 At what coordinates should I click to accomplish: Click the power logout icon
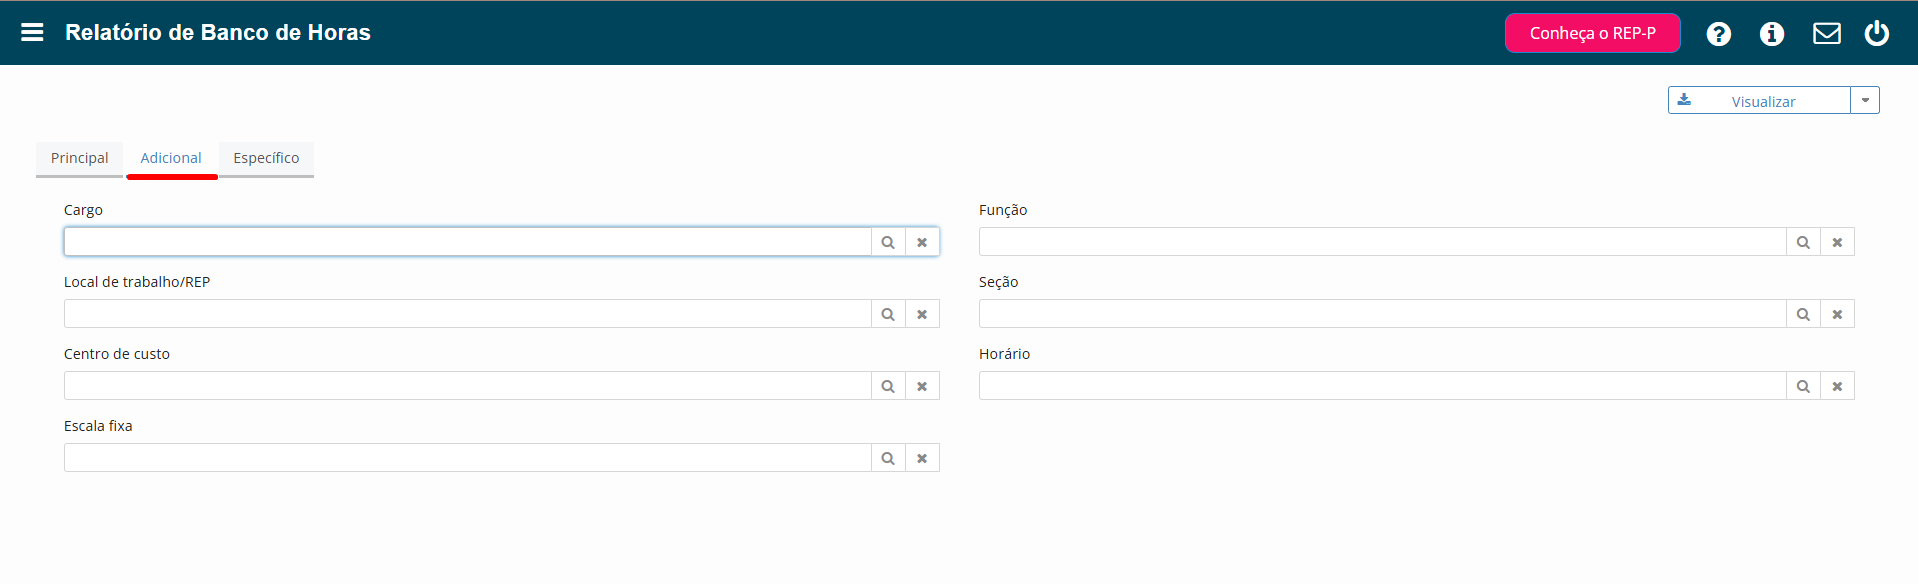(x=1876, y=33)
